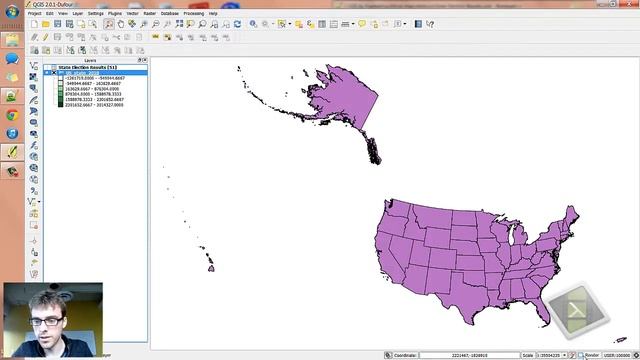Click the Coordinate input field

pos(469,356)
